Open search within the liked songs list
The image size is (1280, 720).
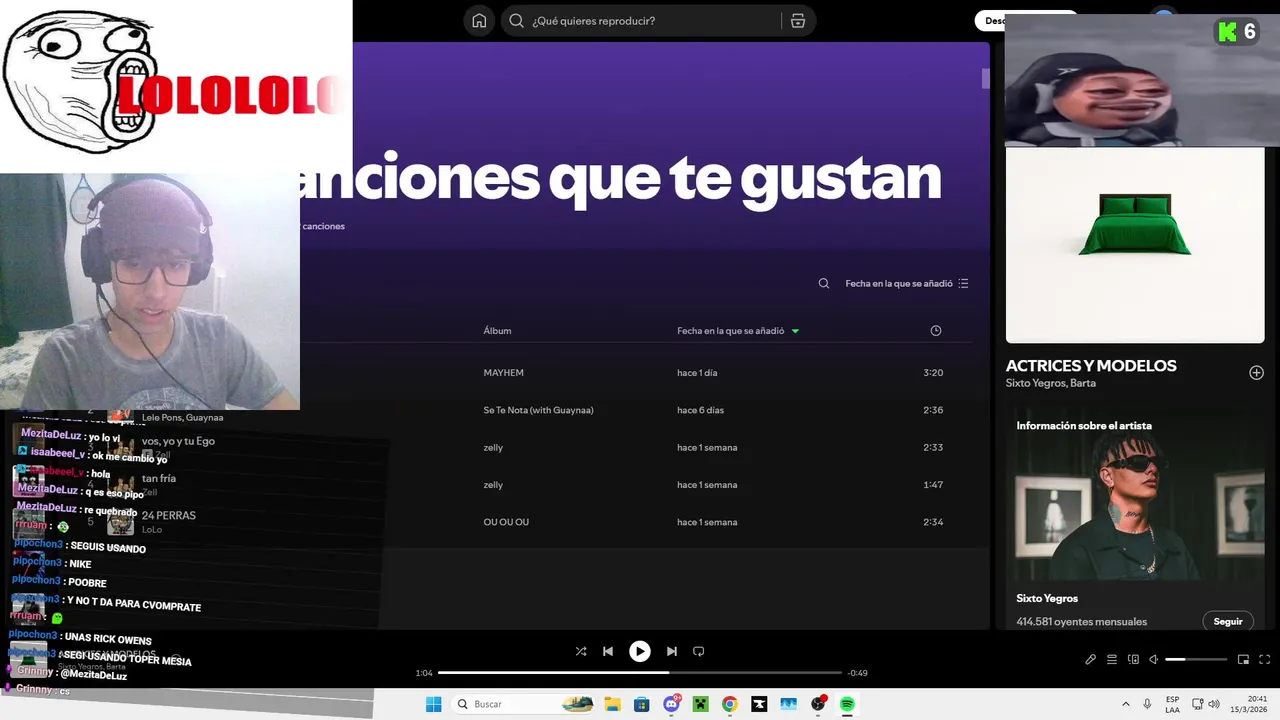click(x=824, y=283)
